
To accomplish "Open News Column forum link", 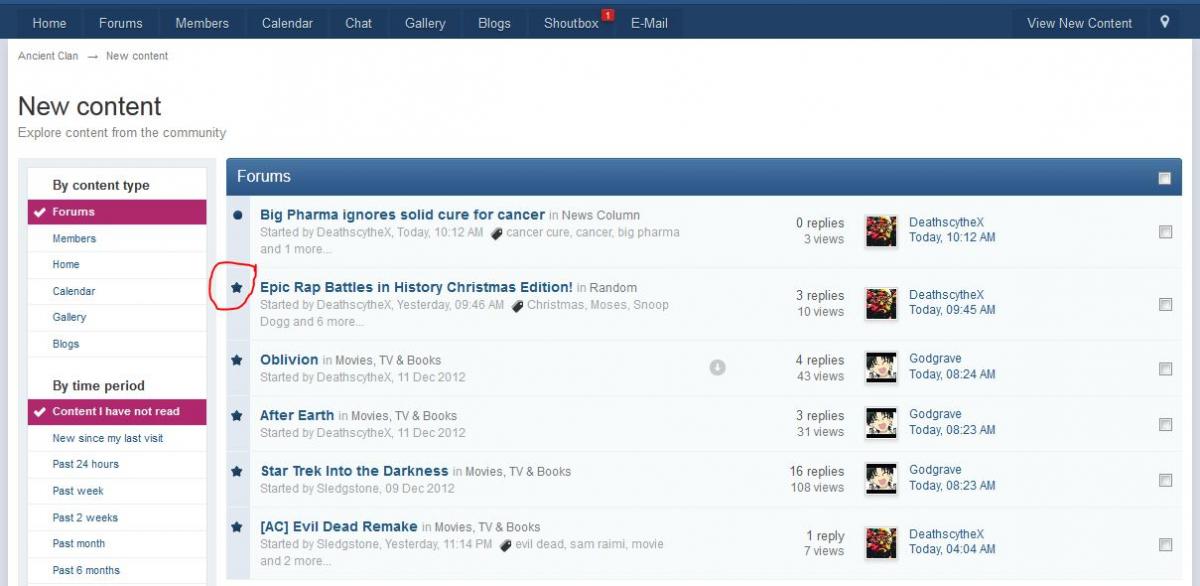I will [x=601, y=215].
